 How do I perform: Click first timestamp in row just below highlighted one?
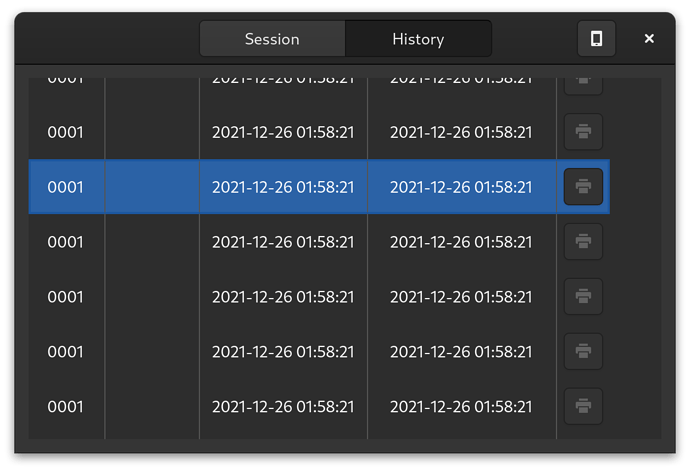tap(283, 242)
